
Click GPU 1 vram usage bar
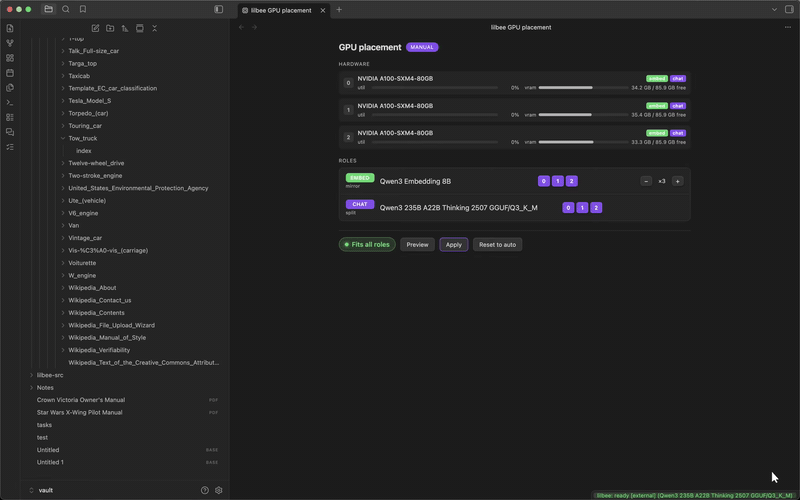click(x=583, y=115)
